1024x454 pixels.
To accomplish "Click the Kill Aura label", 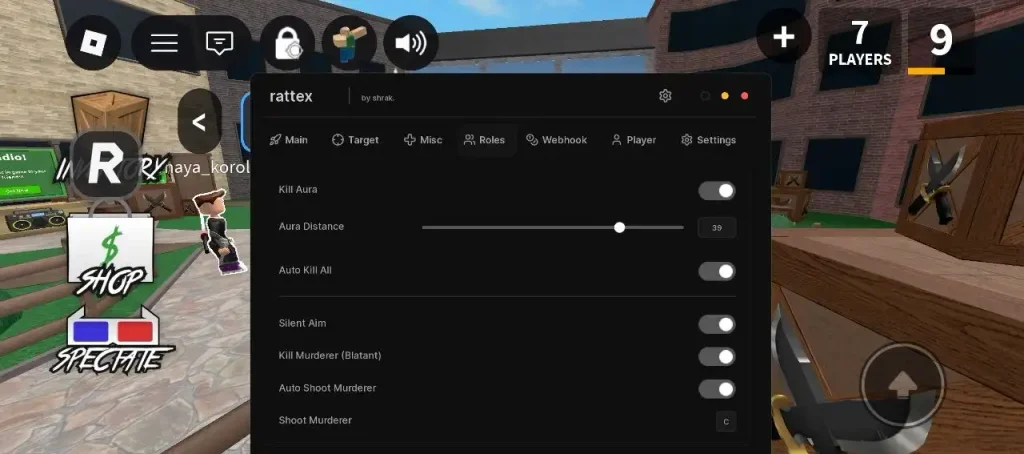I will [x=298, y=189].
